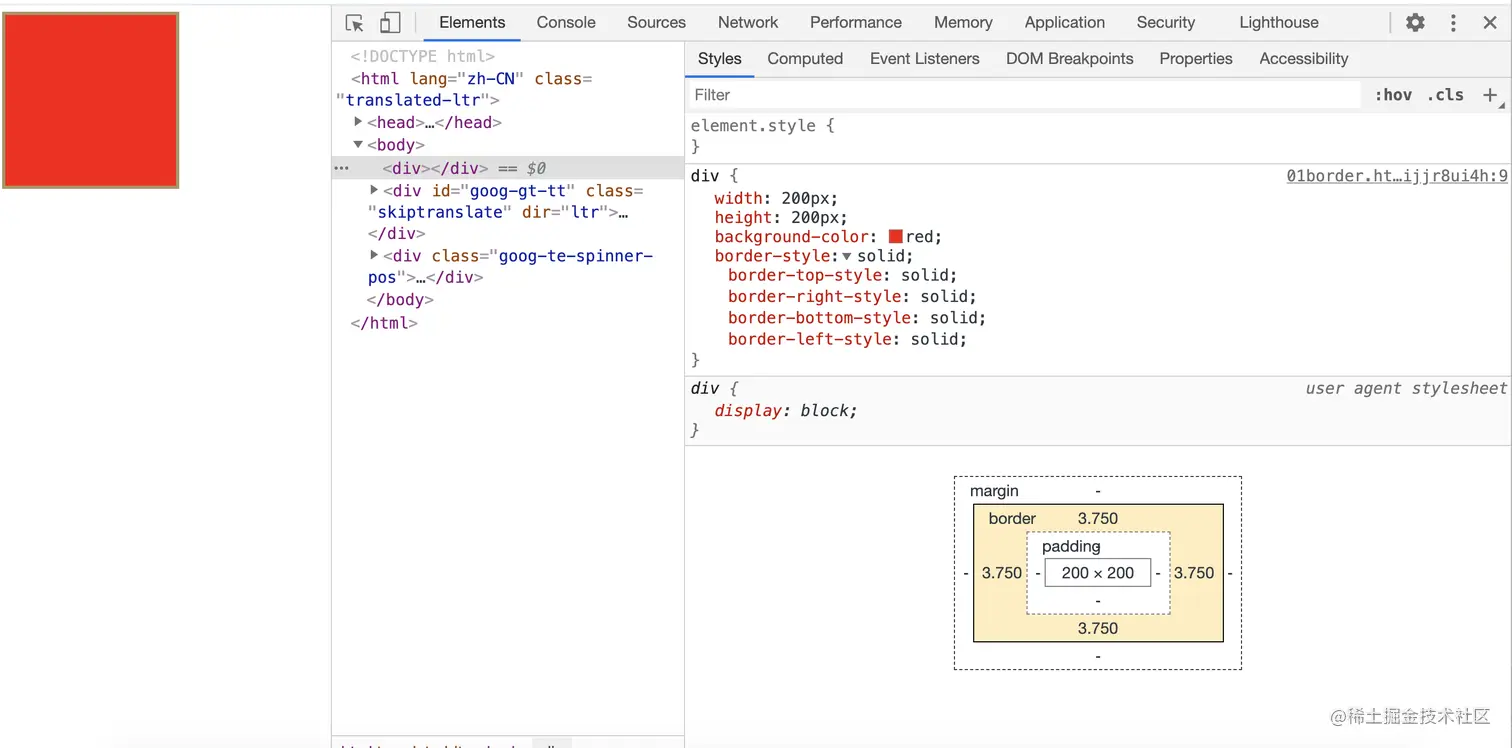Image resolution: width=1512 pixels, height=748 pixels.
Task: Collapse the border-style shorthand property
Action: (847, 257)
